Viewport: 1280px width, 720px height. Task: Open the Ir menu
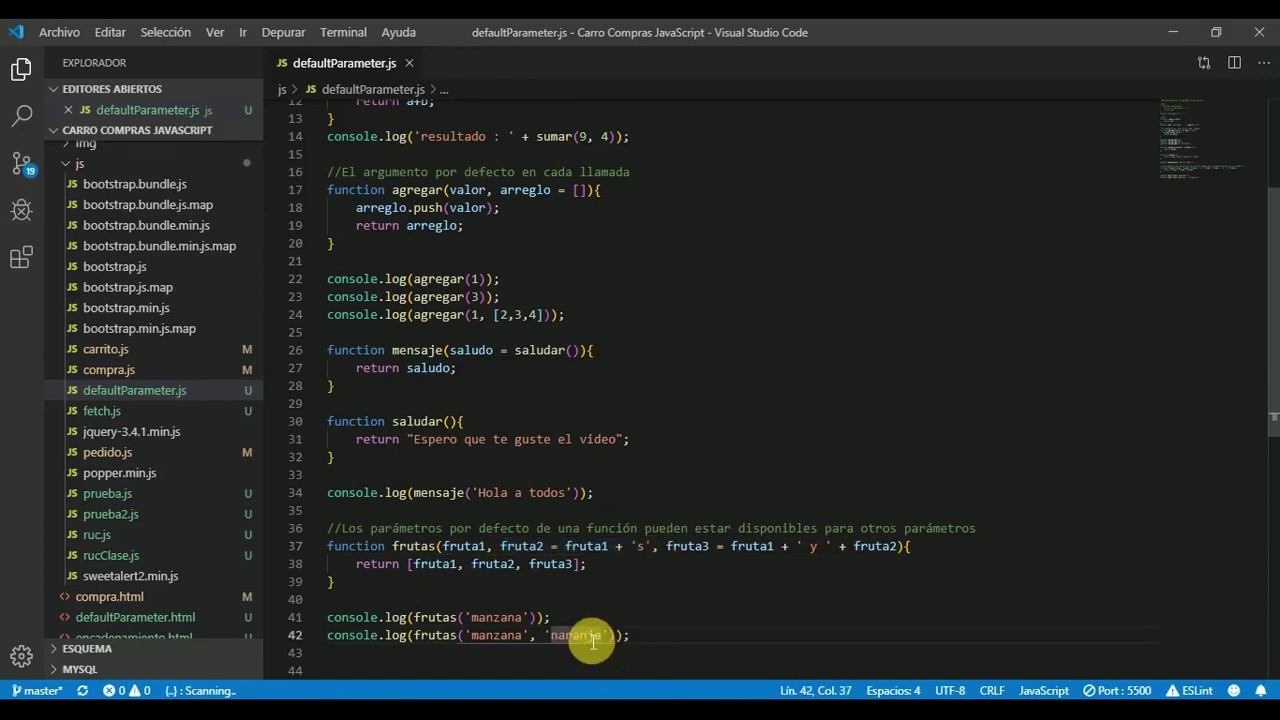tap(242, 32)
